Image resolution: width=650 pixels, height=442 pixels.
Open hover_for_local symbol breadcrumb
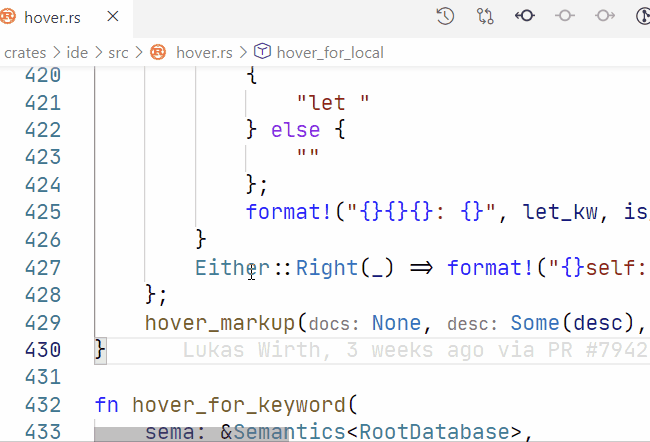329,52
